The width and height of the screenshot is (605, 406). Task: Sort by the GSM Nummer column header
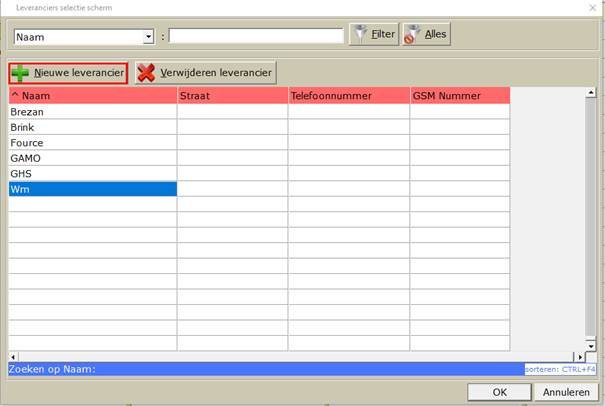point(460,96)
